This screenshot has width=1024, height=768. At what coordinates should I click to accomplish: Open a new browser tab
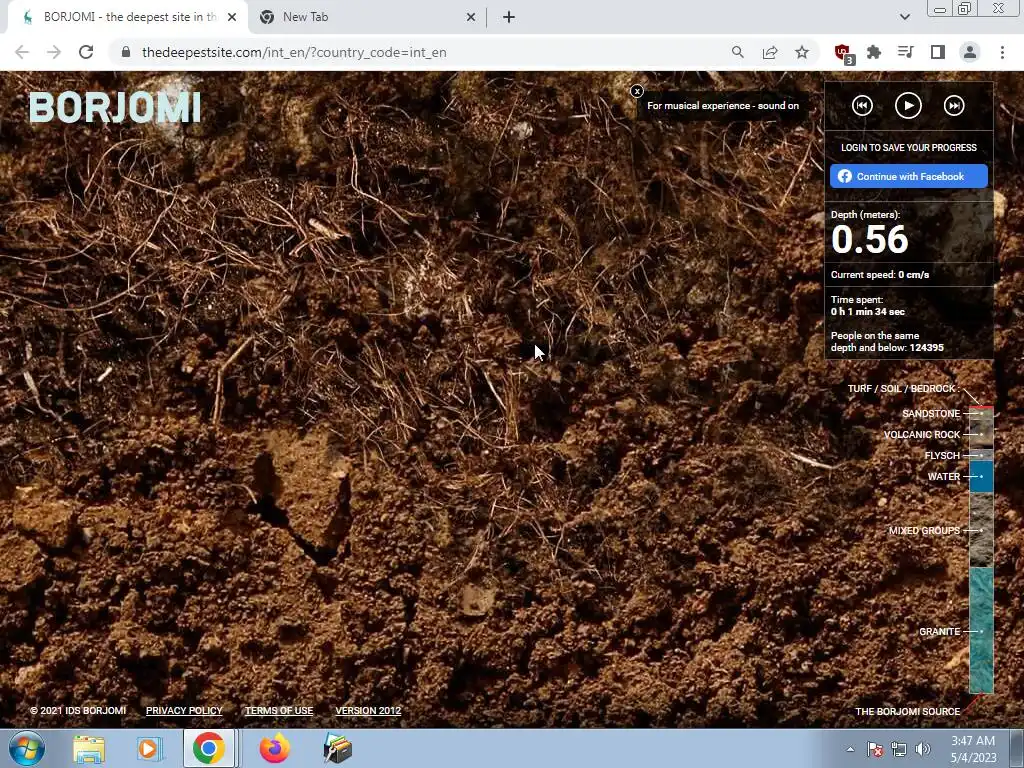click(509, 18)
